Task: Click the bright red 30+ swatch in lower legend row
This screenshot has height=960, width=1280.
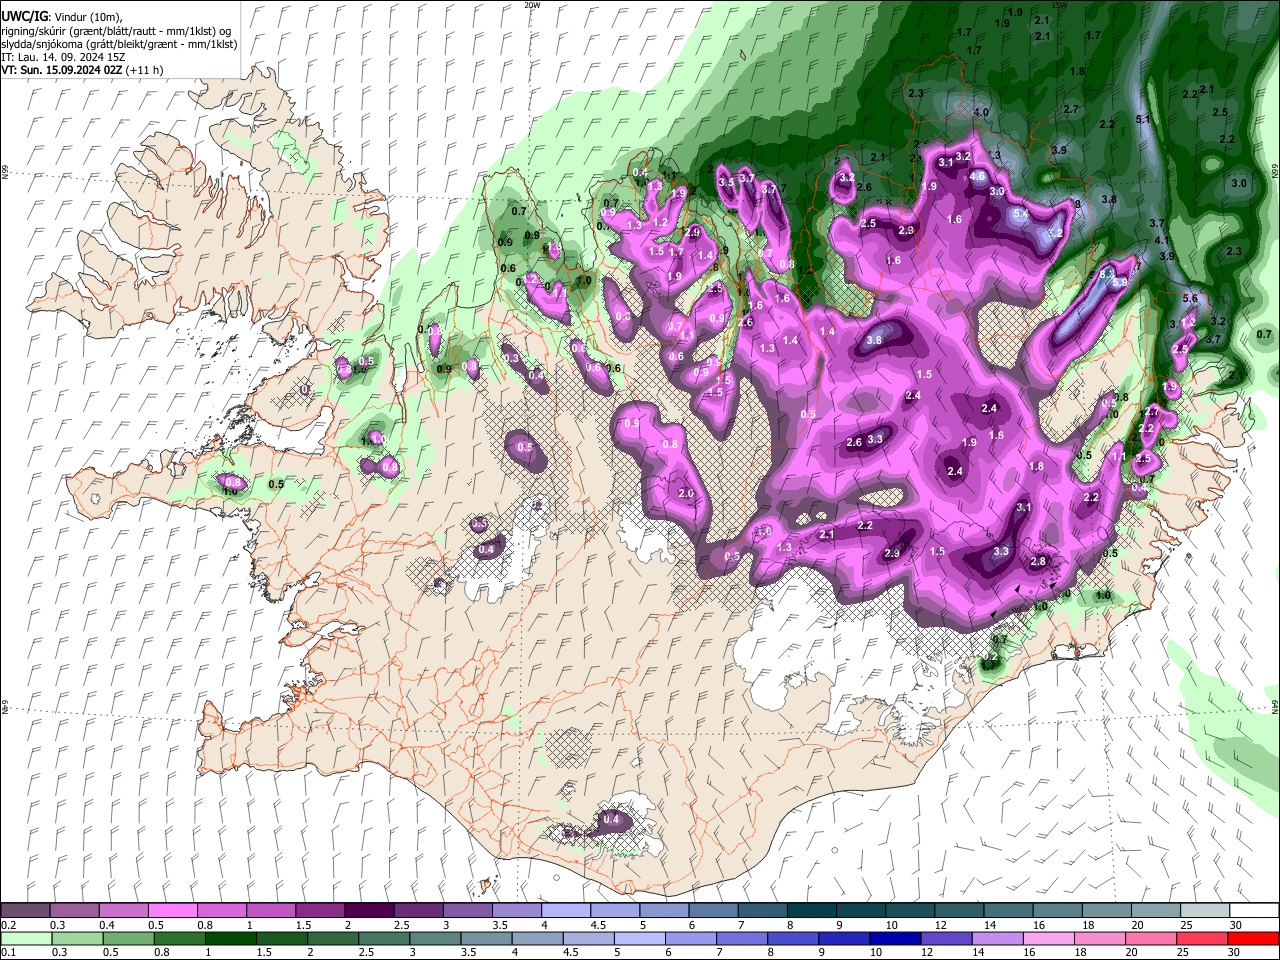Action: click(x=1254, y=938)
